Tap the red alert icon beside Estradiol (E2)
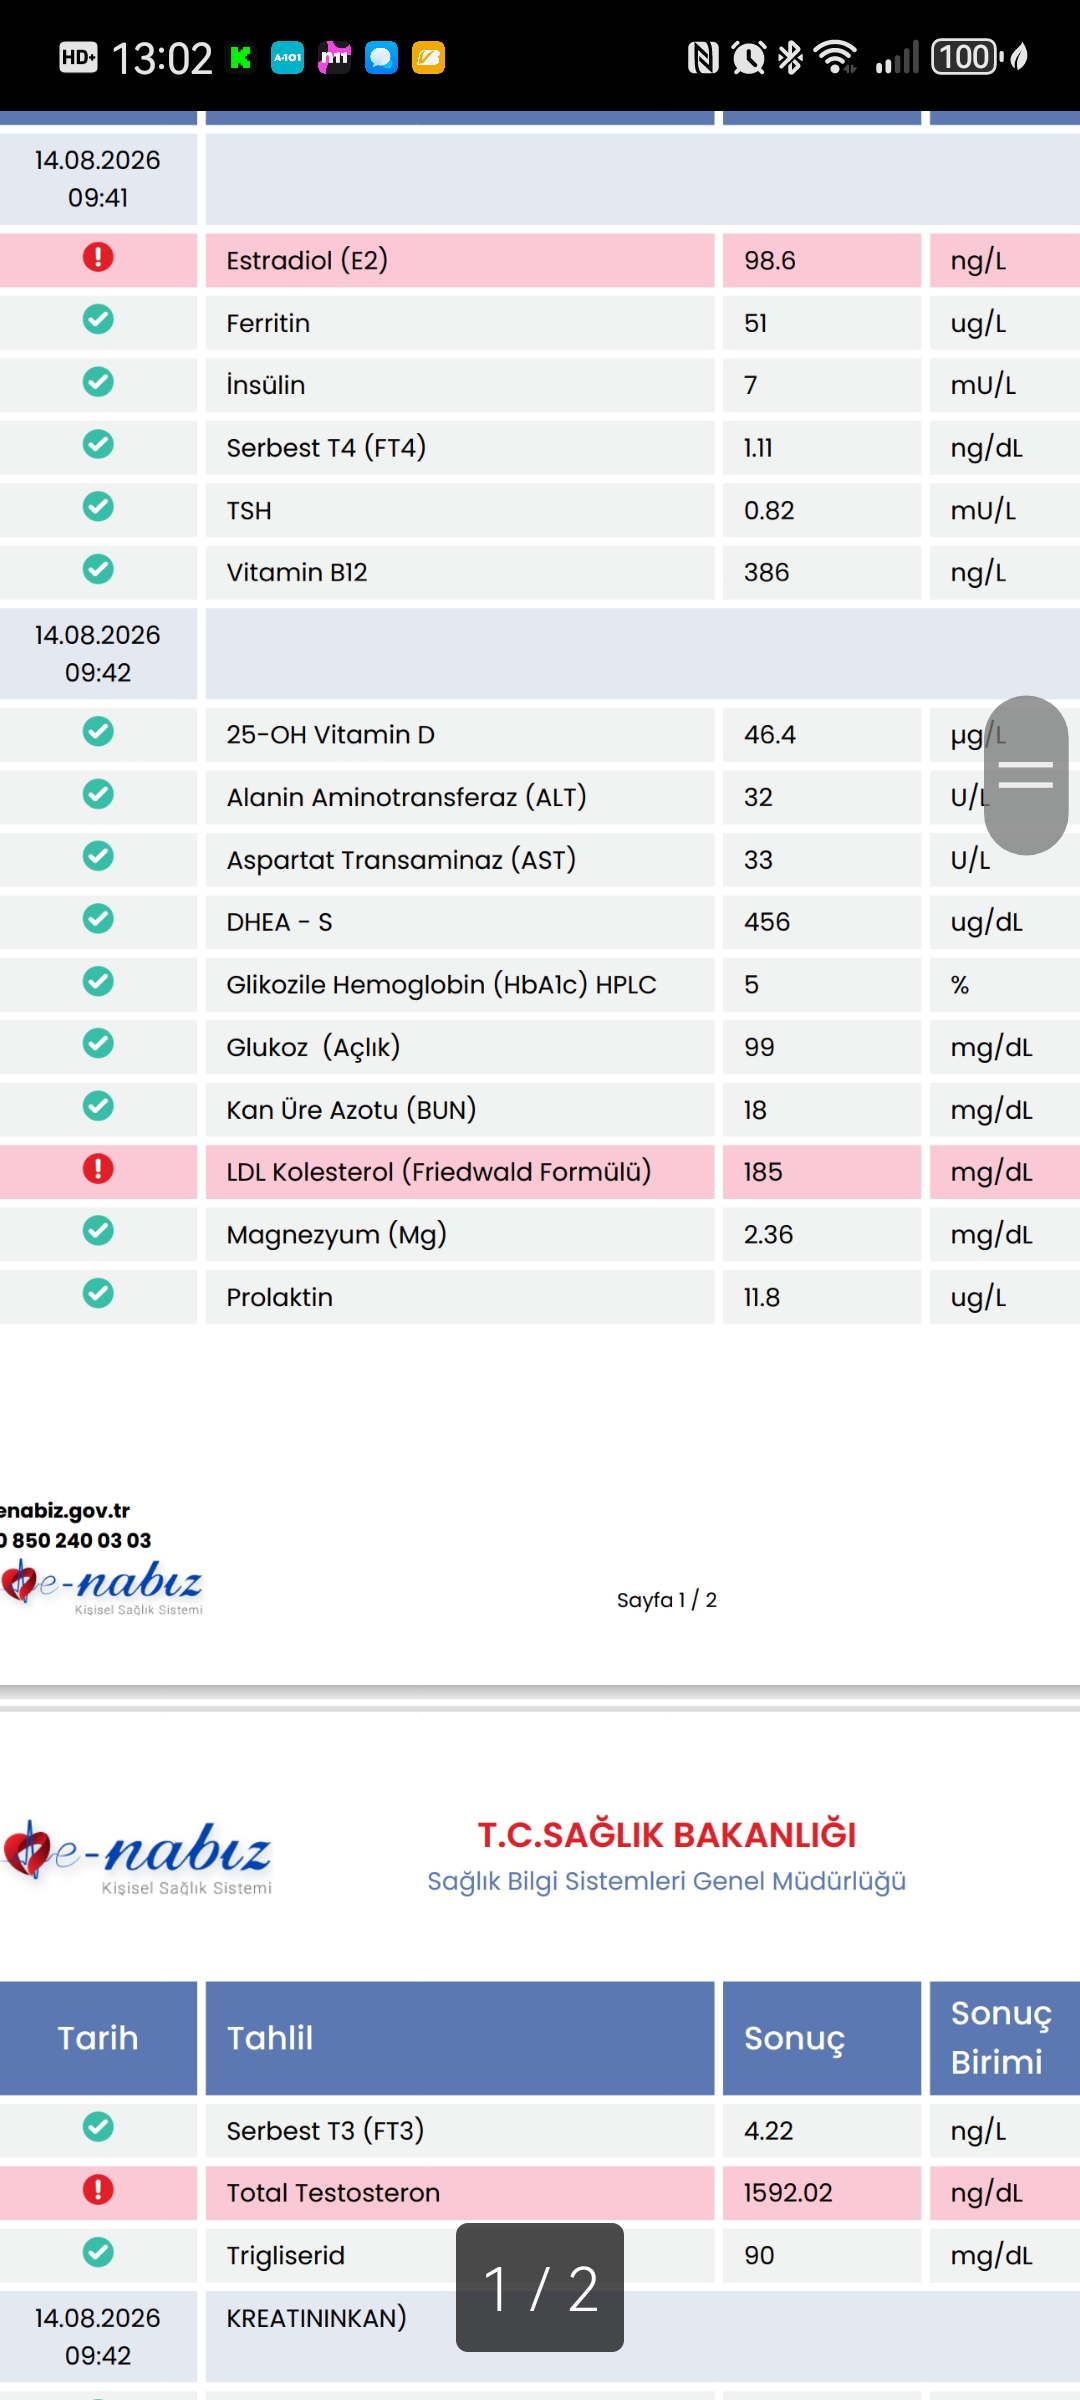This screenshot has width=1080, height=2400. 98,258
